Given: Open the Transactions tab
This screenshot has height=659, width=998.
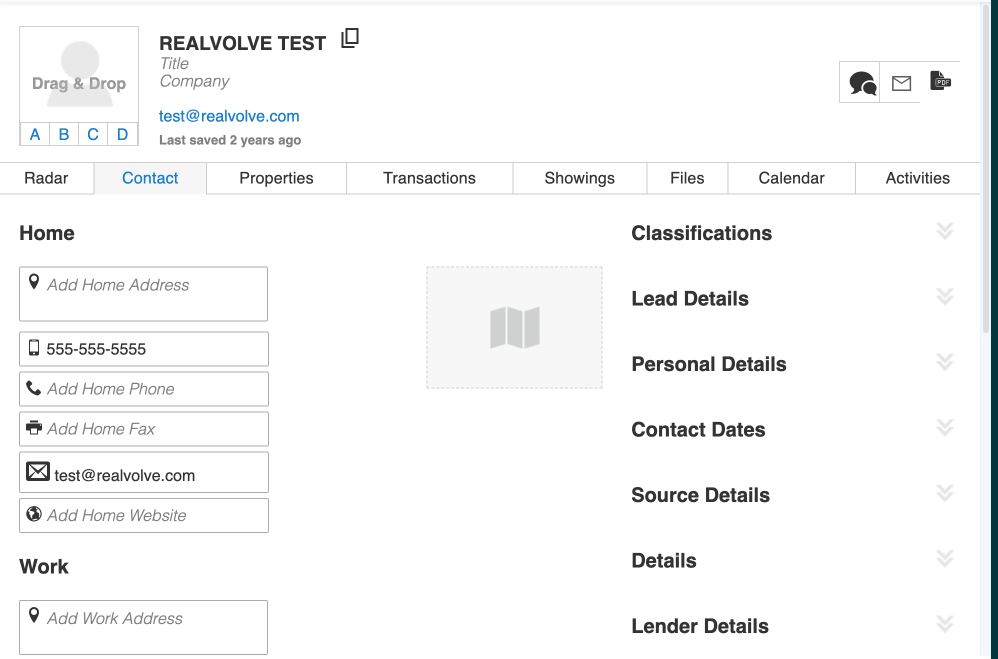Looking at the screenshot, I should click(x=429, y=178).
